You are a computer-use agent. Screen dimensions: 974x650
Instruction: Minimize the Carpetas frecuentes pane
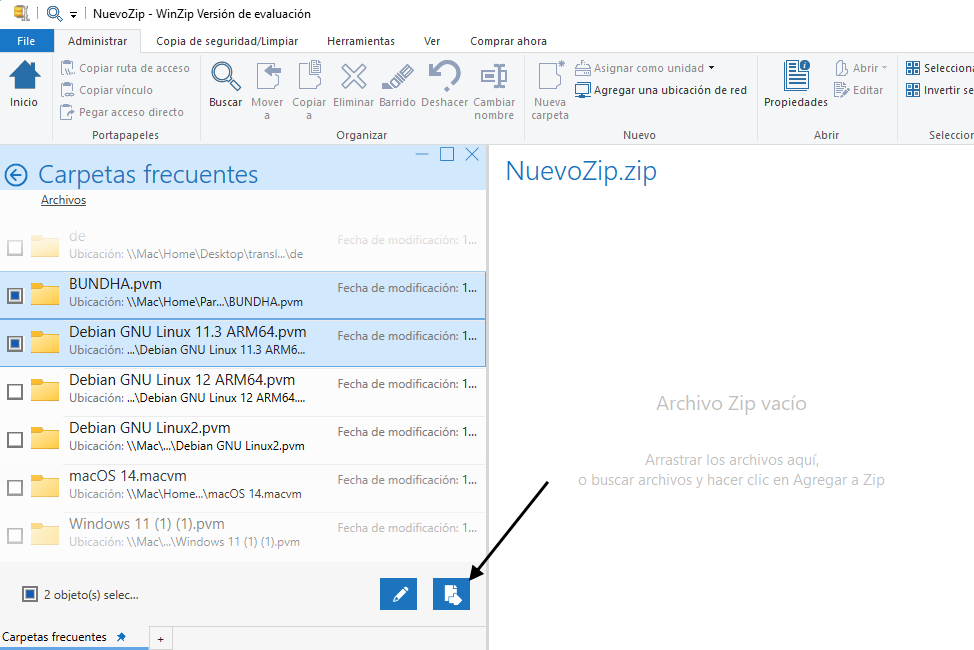(x=422, y=154)
